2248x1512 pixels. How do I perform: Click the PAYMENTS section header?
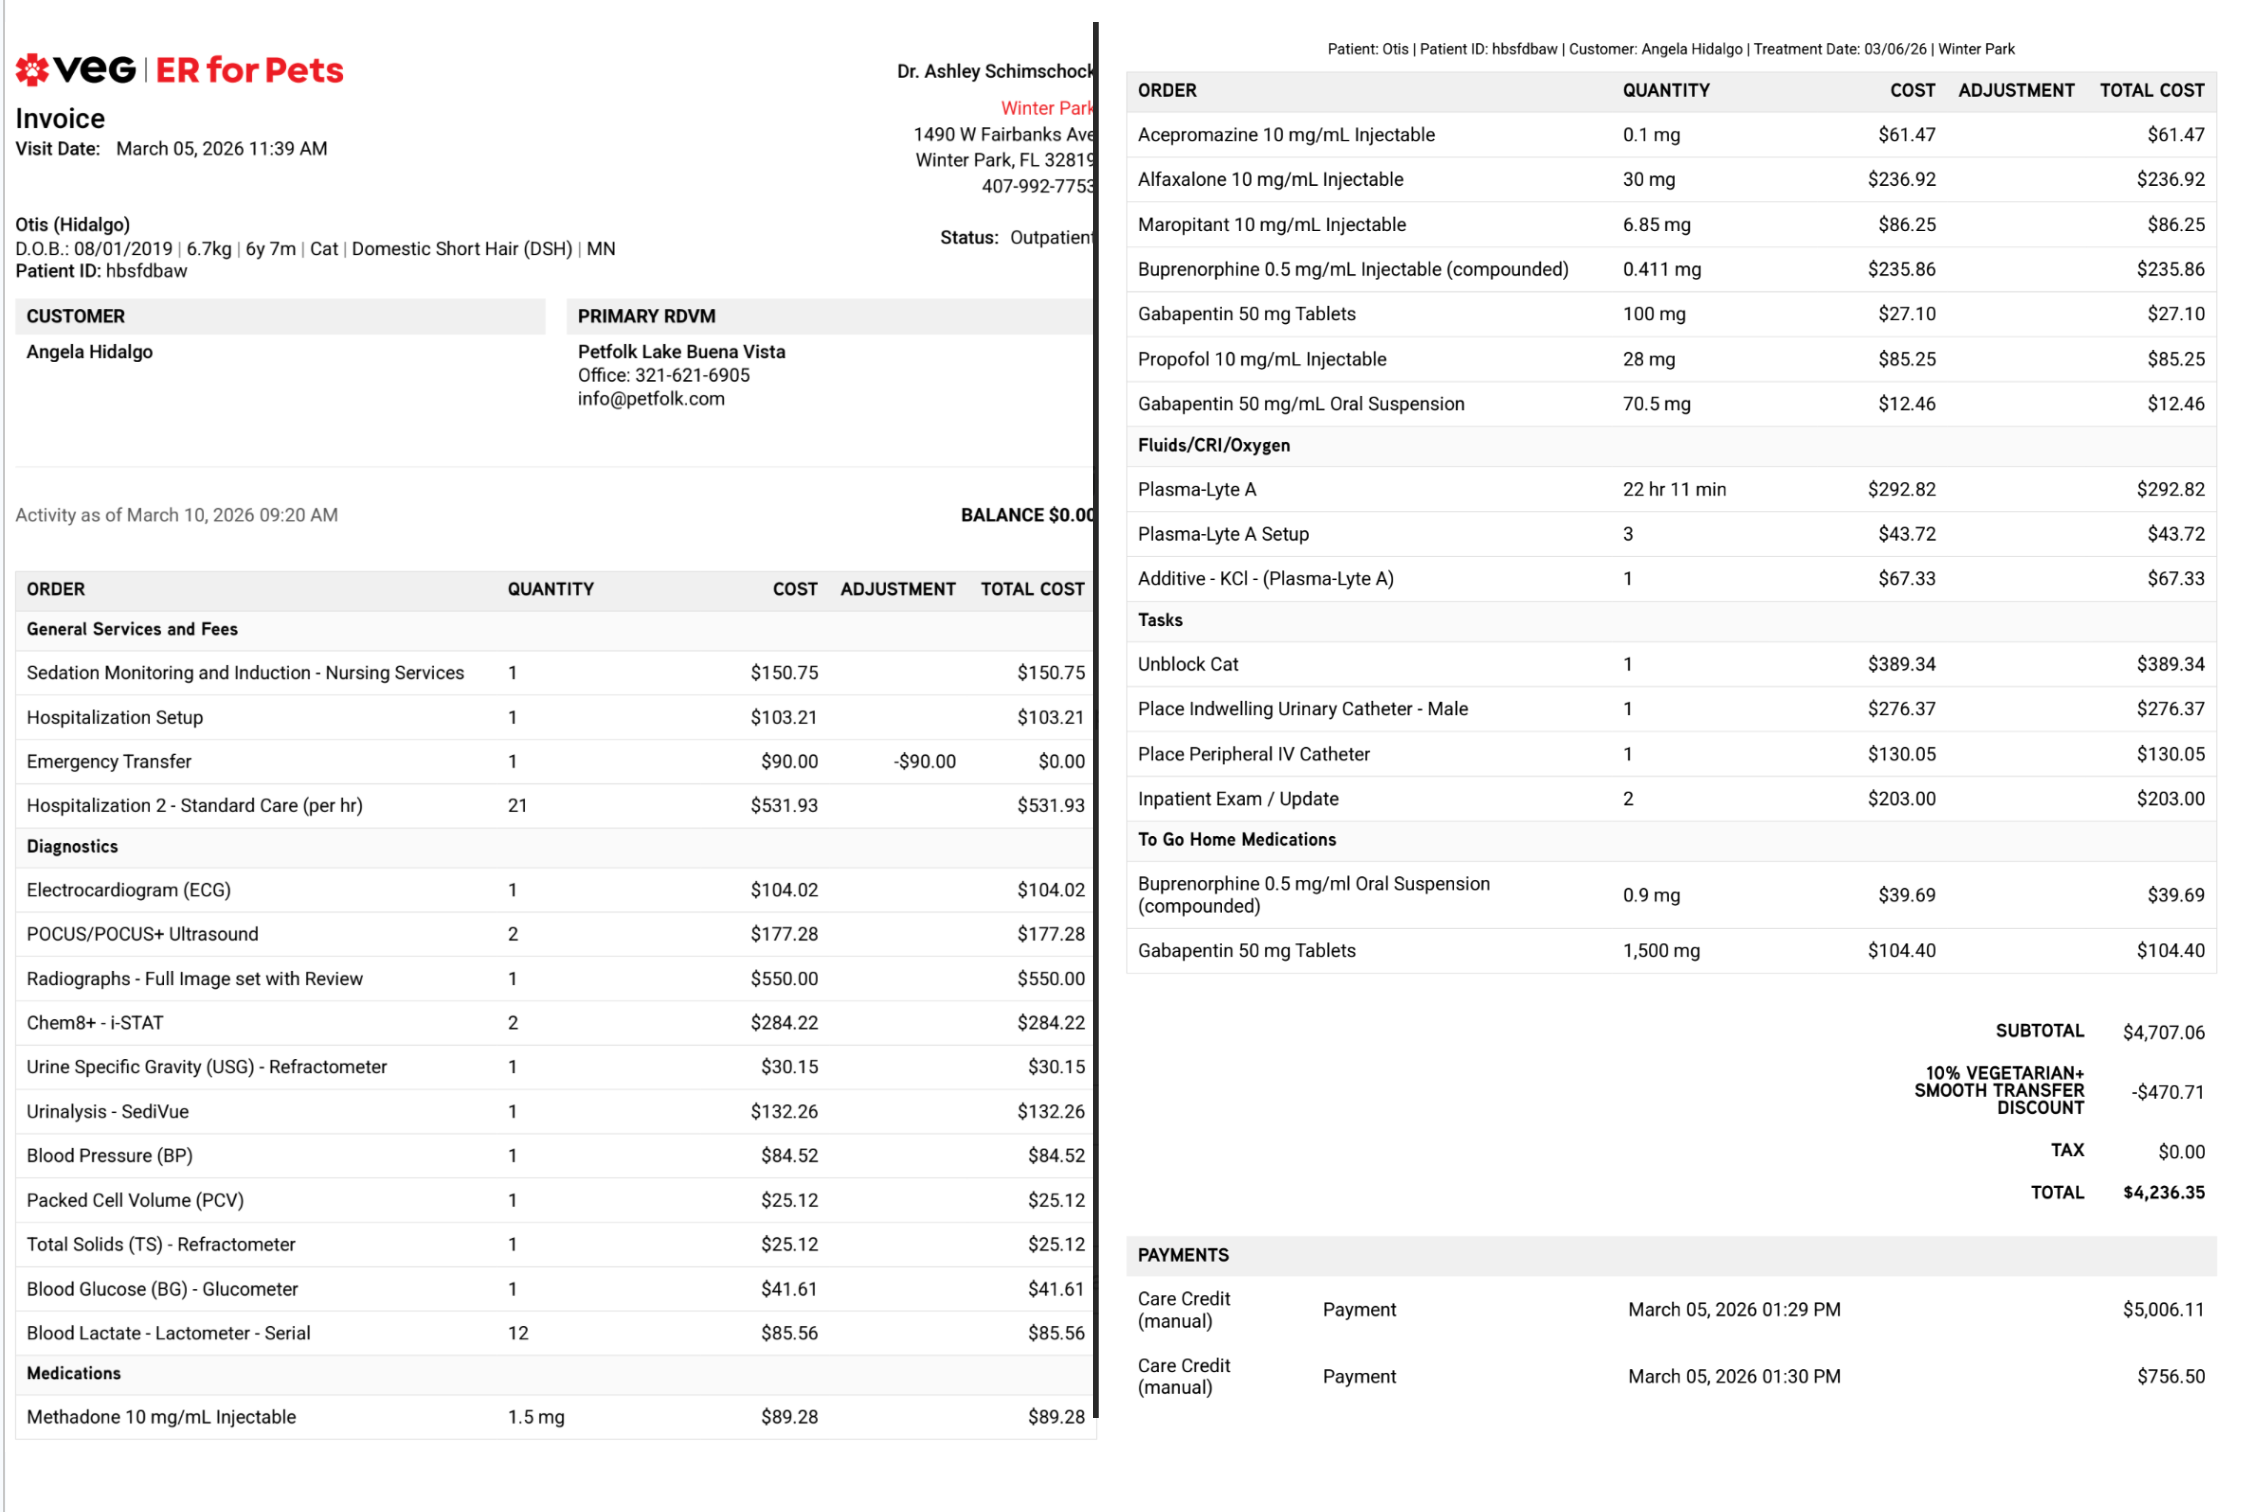point(1183,1256)
